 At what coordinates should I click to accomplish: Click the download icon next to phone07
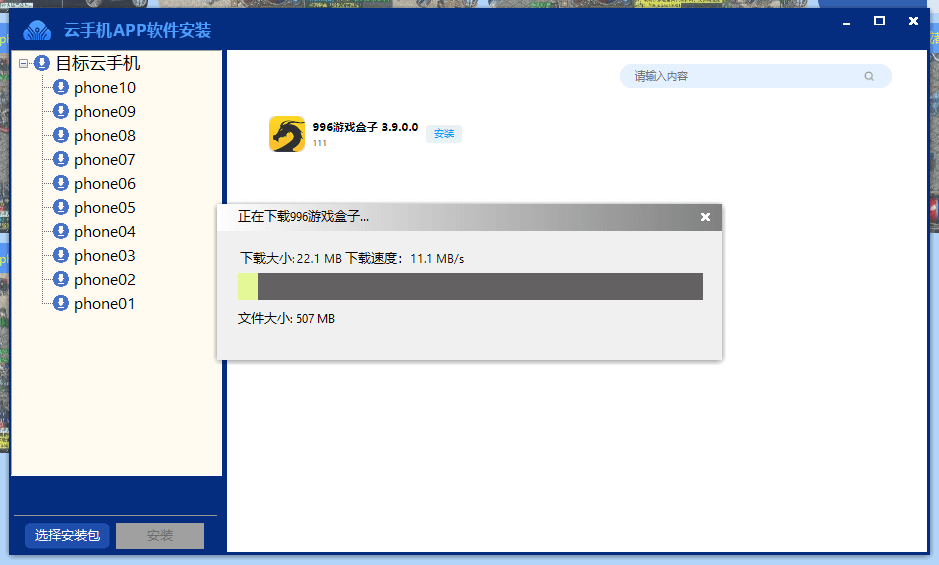[60, 159]
